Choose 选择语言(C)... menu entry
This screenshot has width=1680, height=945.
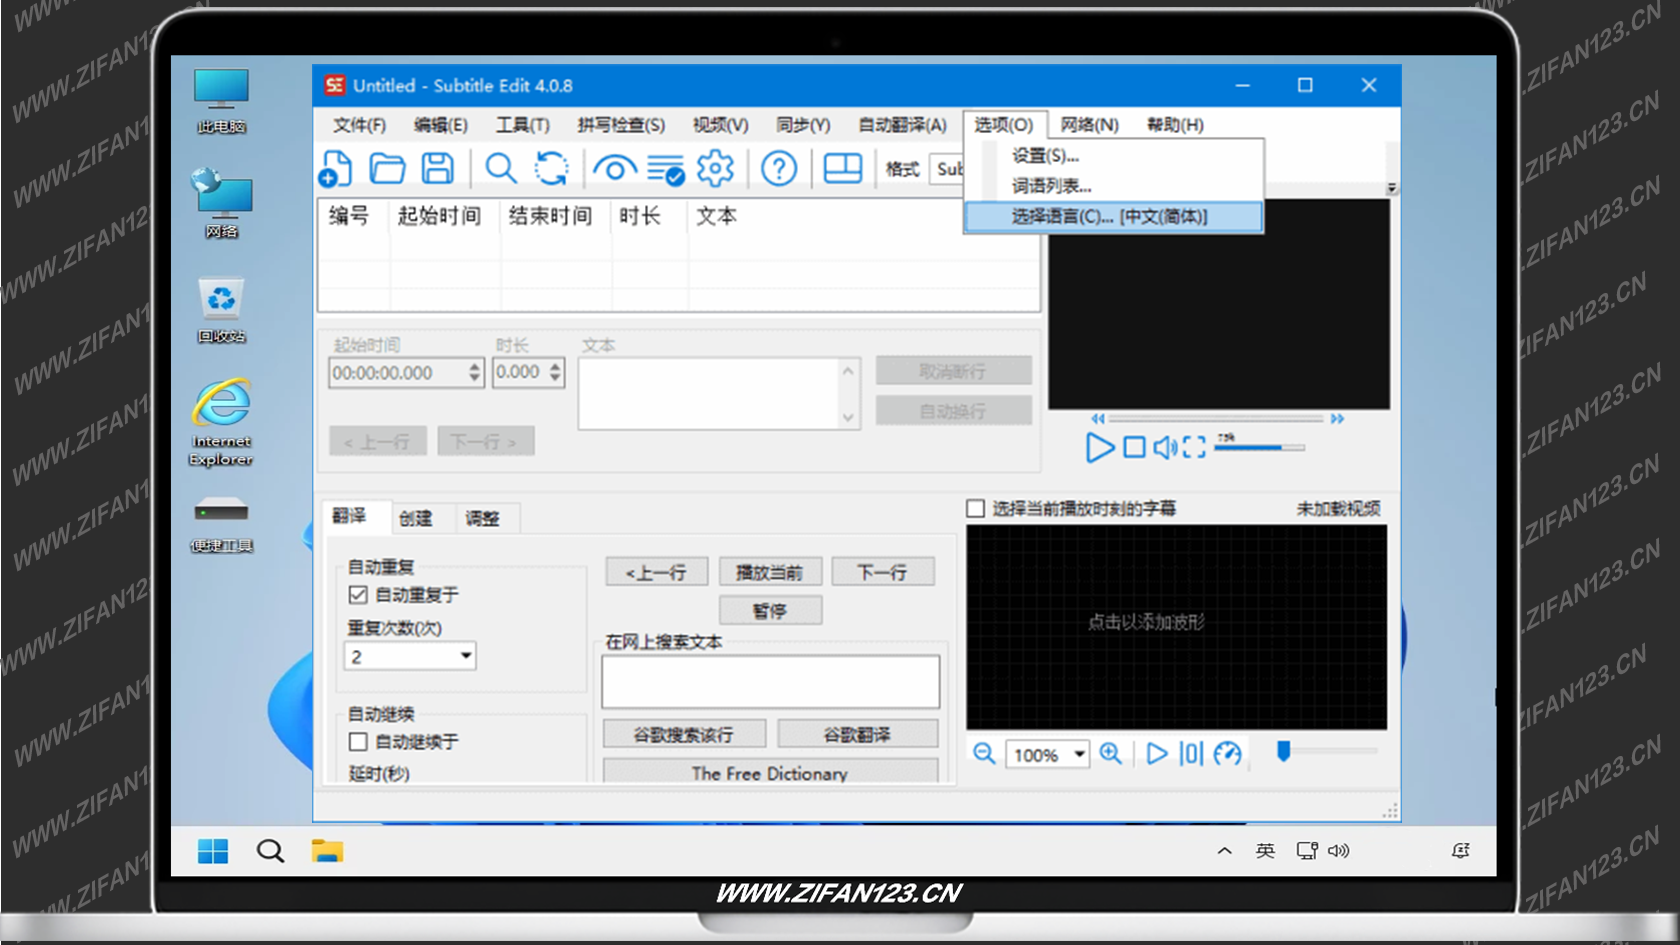(x=1114, y=217)
